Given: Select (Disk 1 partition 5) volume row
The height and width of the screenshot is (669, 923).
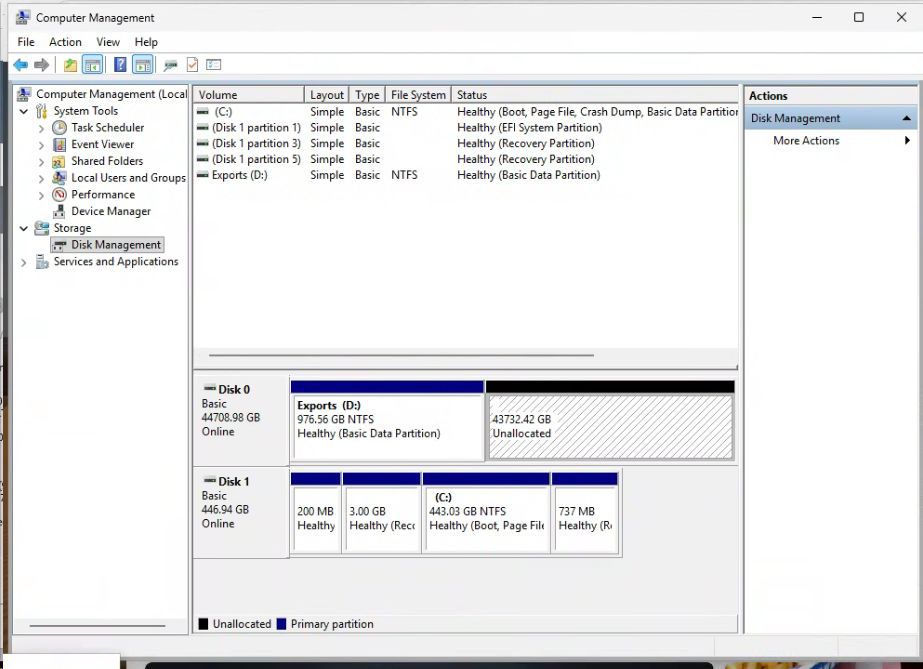Looking at the screenshot, I should click(466, 159).
